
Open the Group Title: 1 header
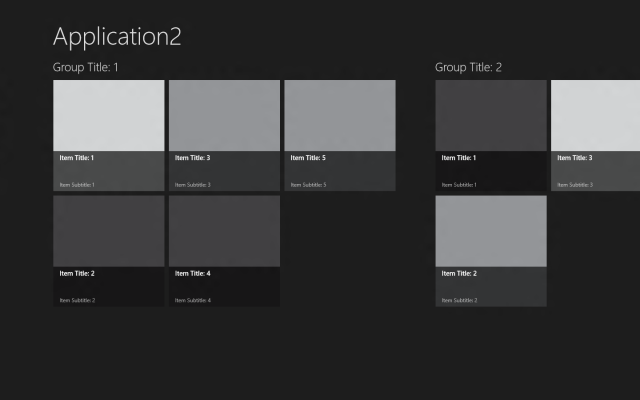(x=86, y=67)
